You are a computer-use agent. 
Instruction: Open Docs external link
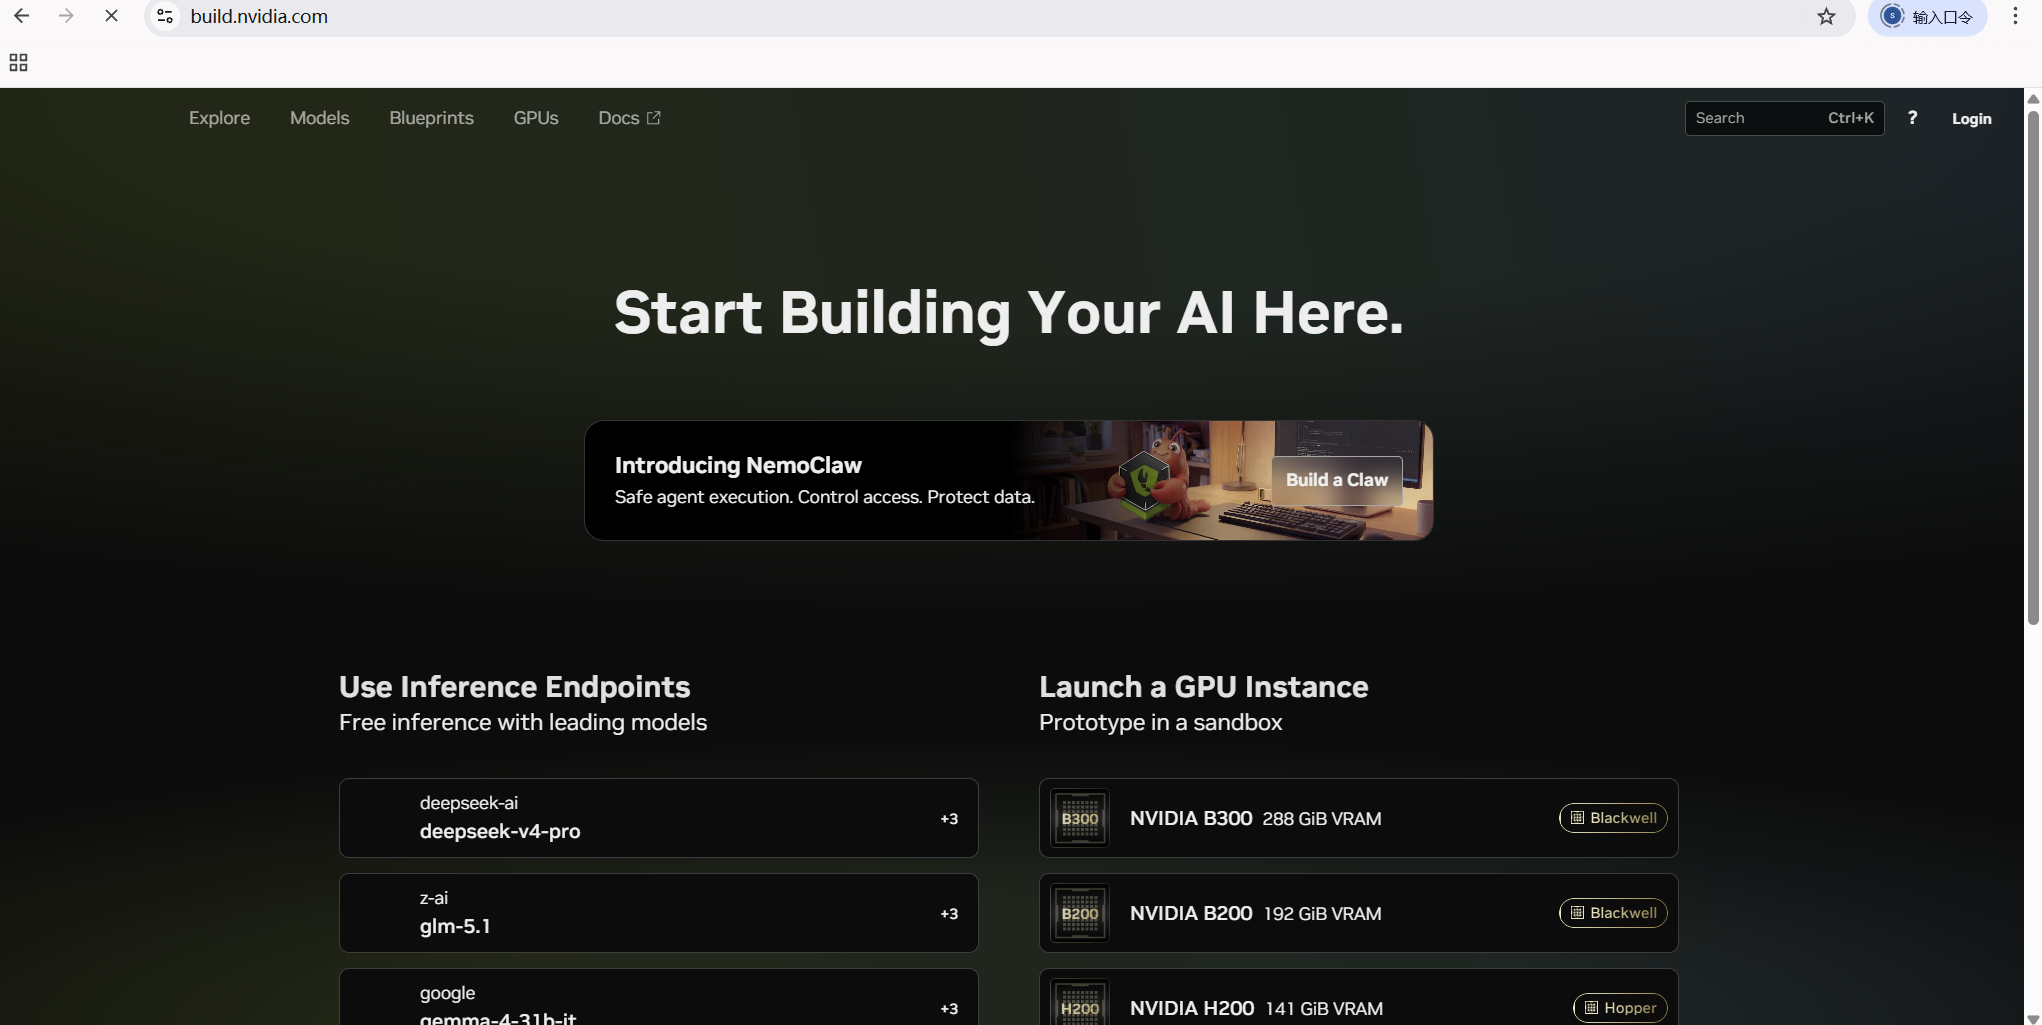629,118
